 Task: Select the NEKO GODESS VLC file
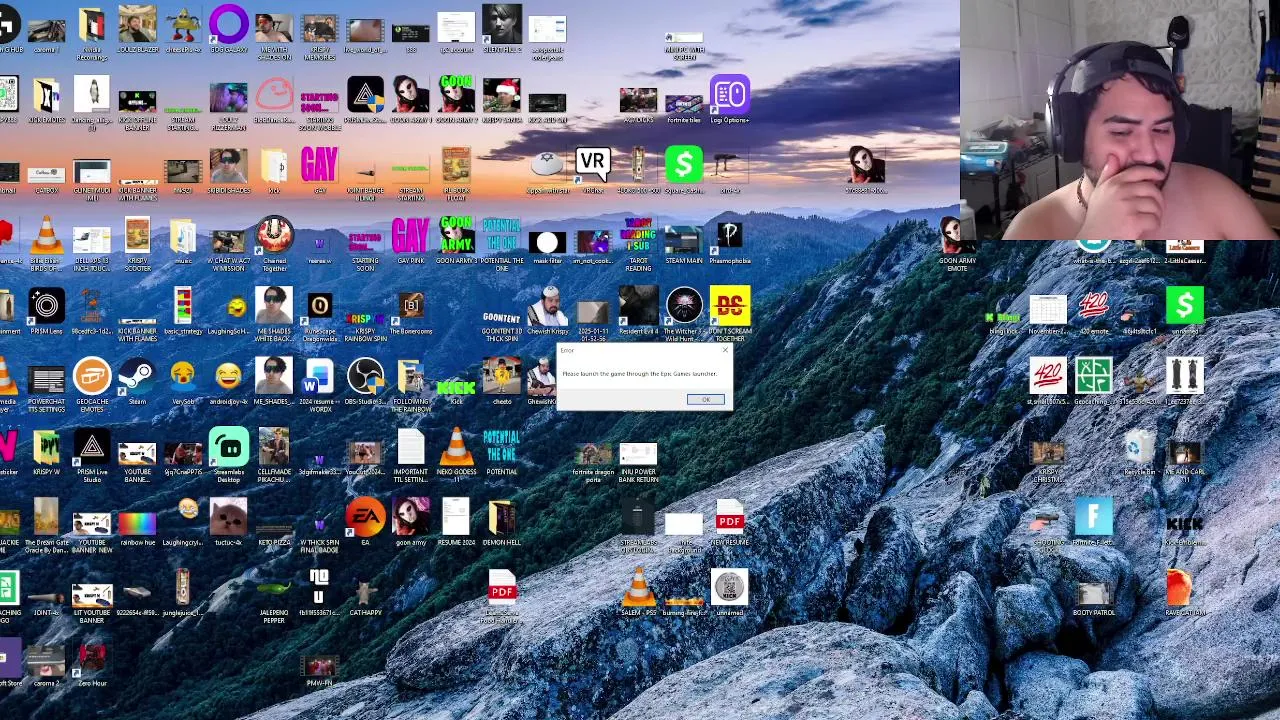tap(456, 455)
